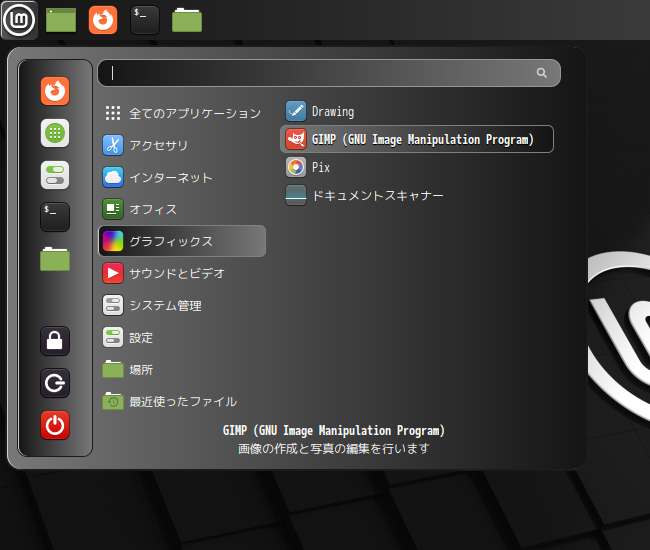
Task: Launch the Pix image viewer
Action: 417,167
